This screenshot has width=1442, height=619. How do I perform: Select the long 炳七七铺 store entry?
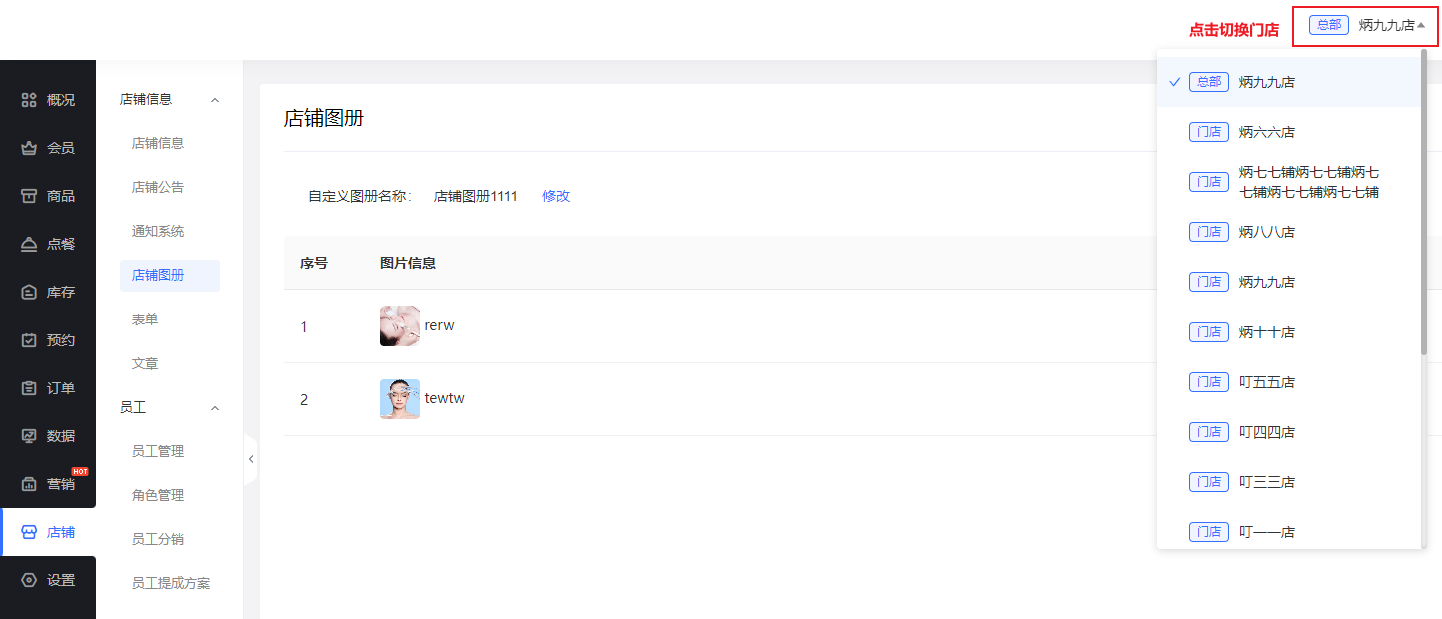pyautogui.click(x=1289, y=182)
